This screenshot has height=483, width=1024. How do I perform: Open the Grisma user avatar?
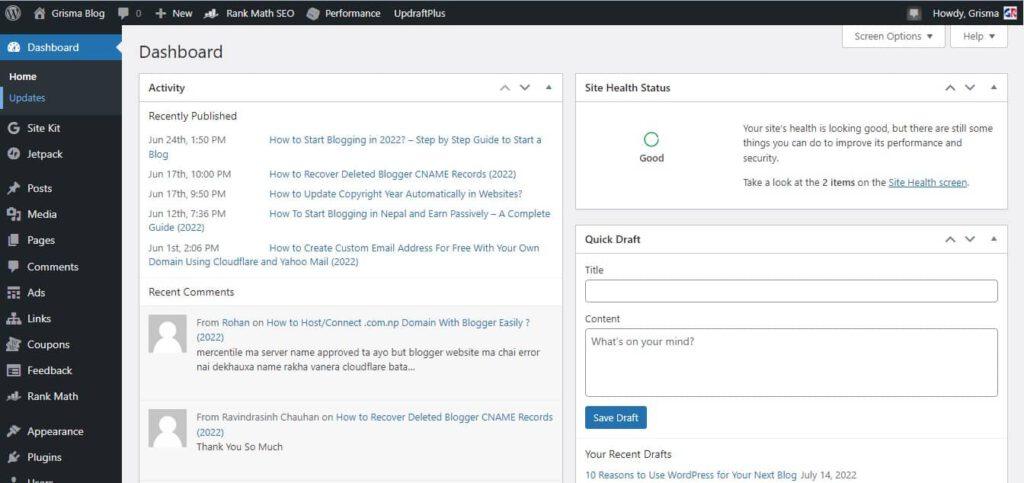coord(1010,13)
